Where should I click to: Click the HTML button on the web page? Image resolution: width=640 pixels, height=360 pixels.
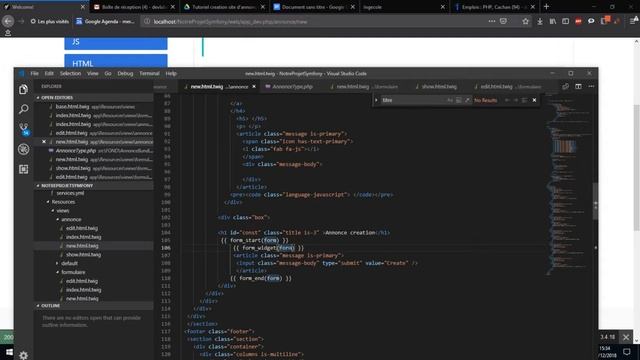click(x=116, y=61)
